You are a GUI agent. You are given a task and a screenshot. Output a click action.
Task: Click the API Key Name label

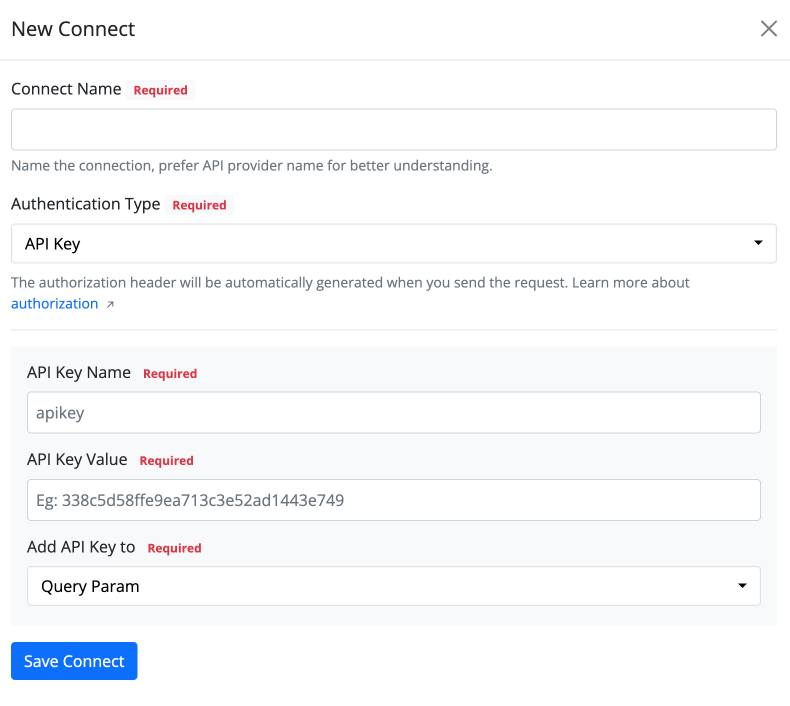[79, 373]
